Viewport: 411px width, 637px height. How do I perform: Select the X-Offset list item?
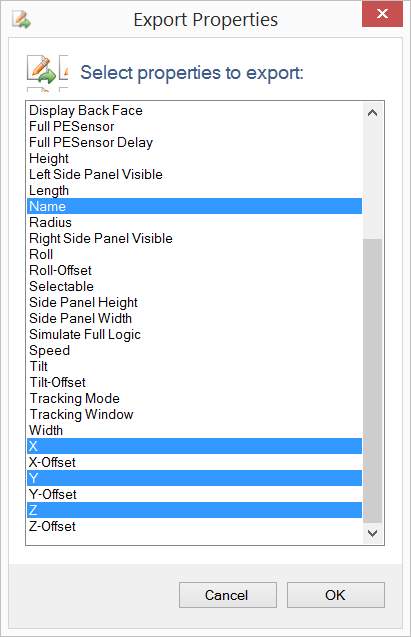pos(195,462)
